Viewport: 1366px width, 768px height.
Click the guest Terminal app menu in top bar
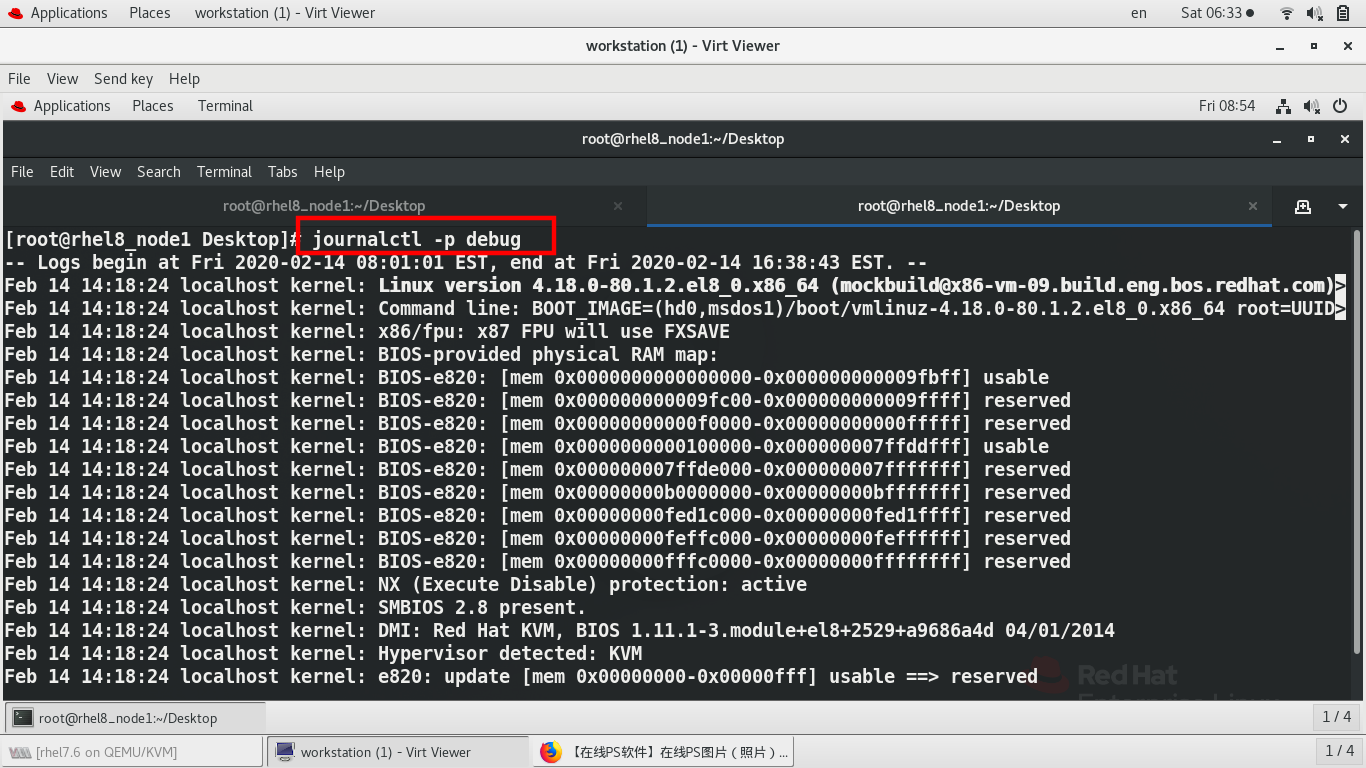point(225,106)
